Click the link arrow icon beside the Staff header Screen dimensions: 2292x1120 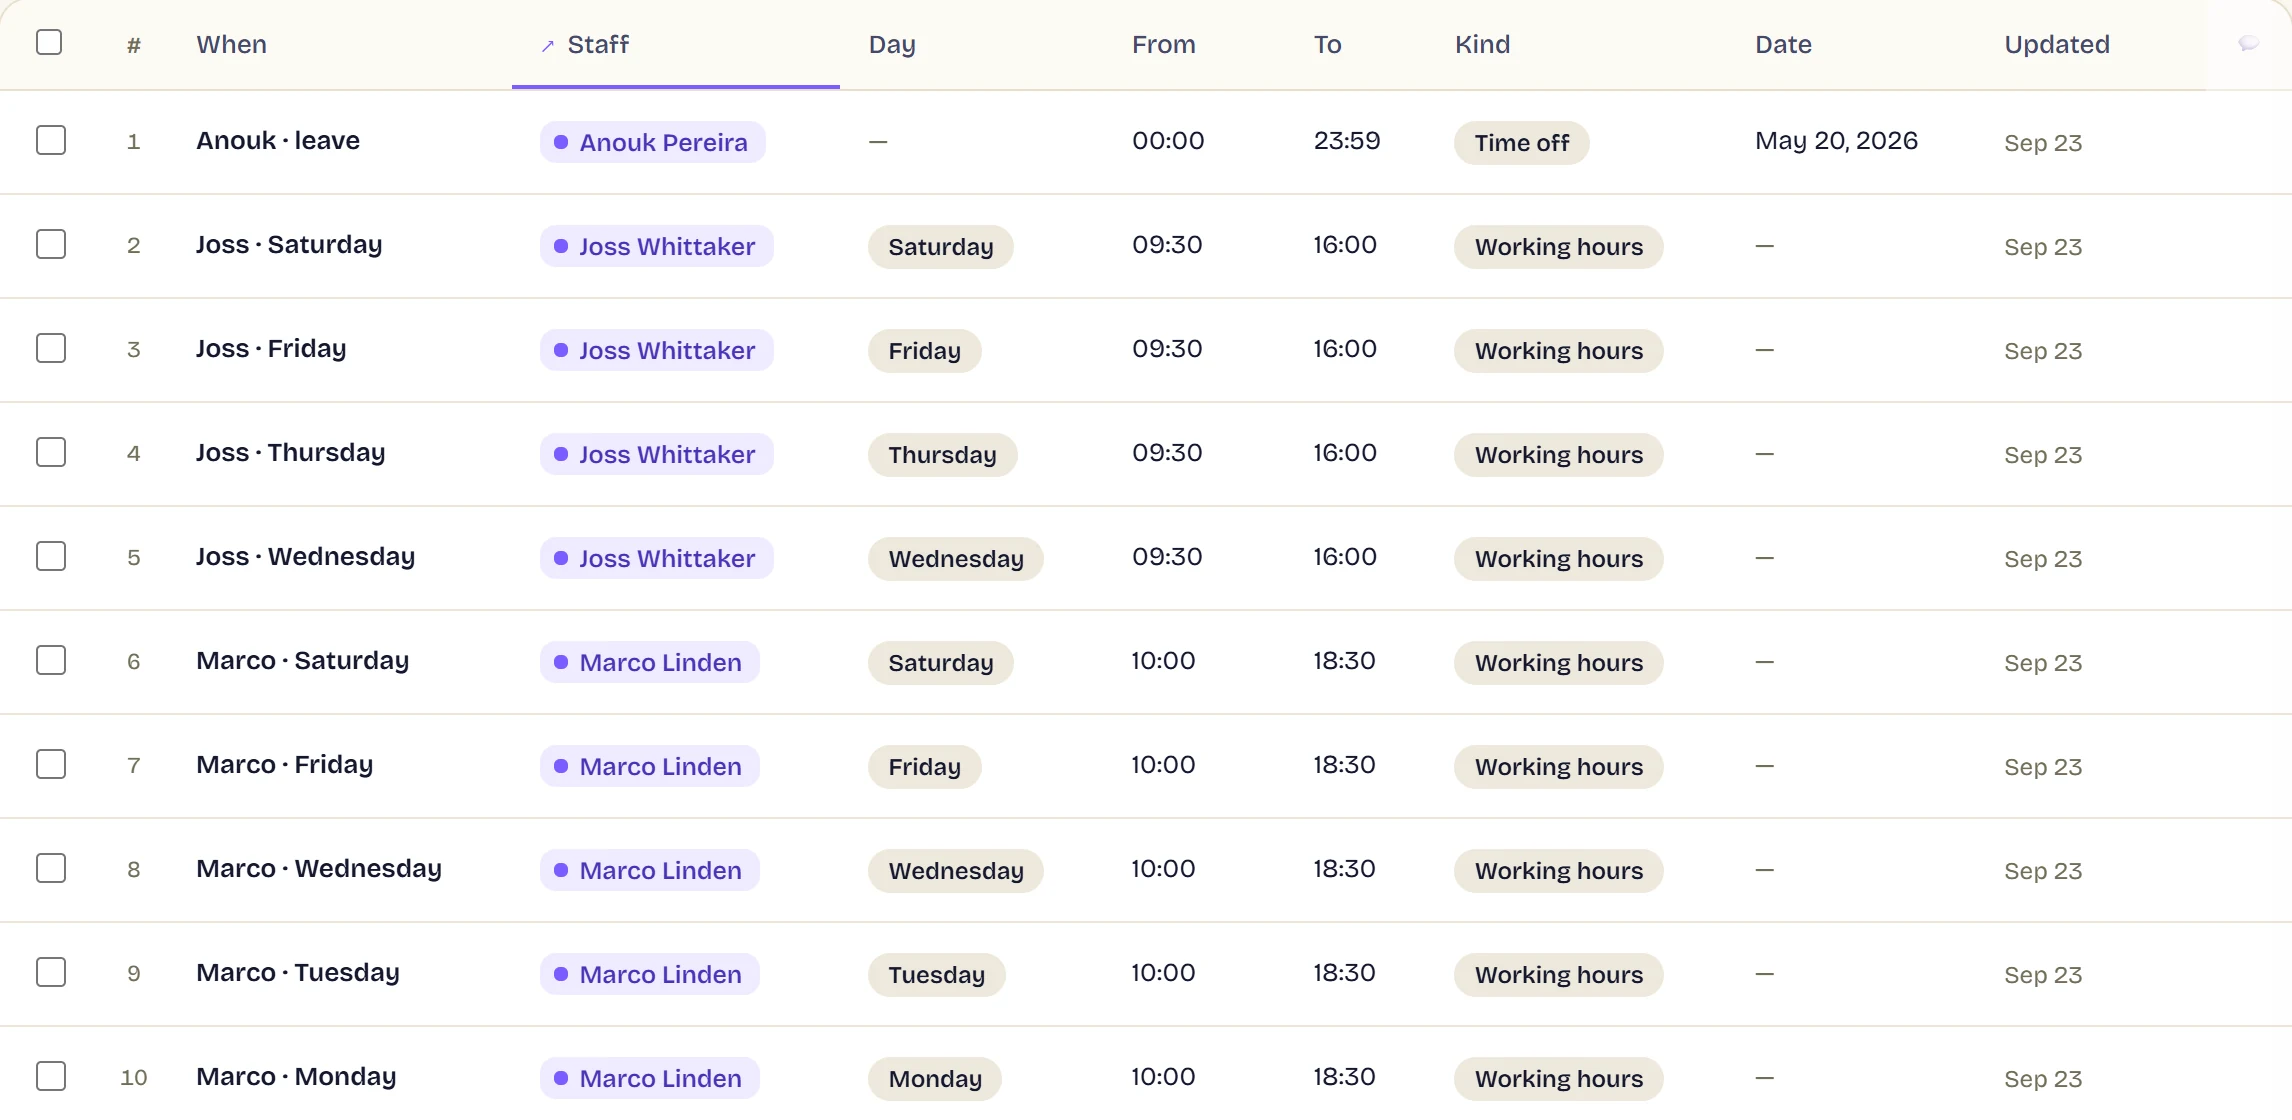coord(548,46)
